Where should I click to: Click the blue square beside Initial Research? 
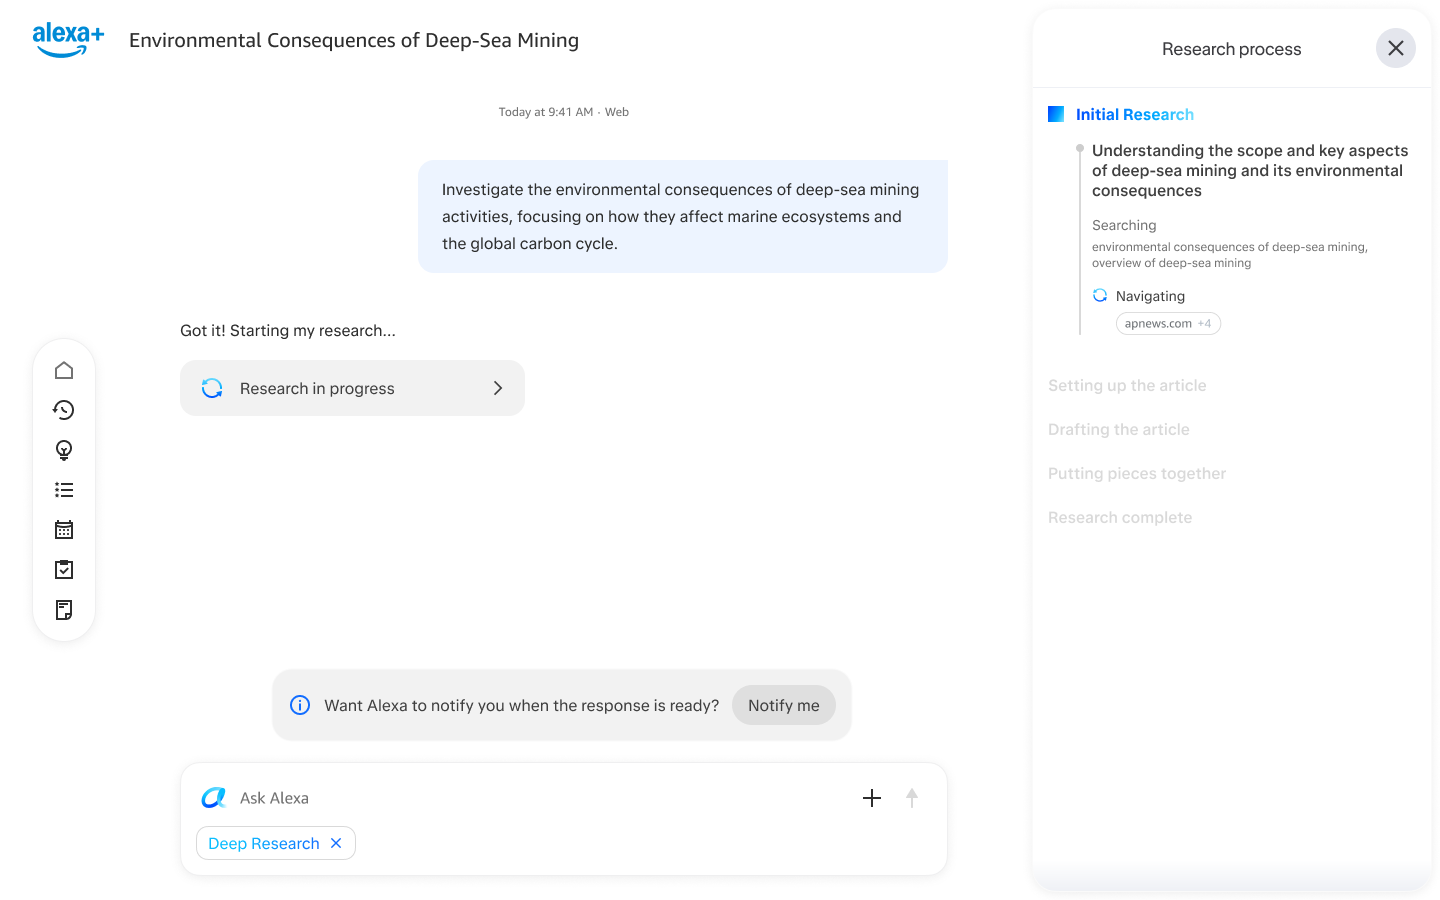pos(1056,114)
